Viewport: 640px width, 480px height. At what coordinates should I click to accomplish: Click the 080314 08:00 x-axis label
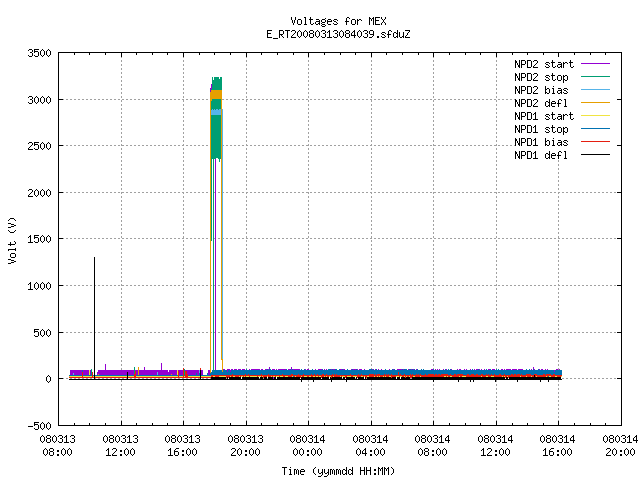pos(432,446)
